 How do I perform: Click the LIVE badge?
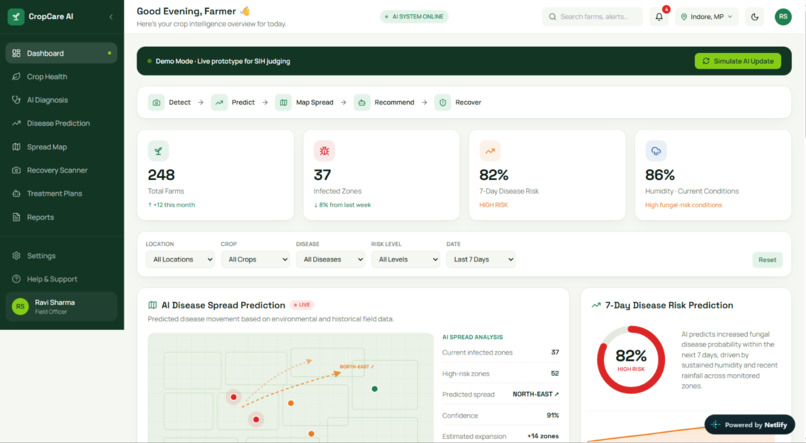click(x=302, y=305)
